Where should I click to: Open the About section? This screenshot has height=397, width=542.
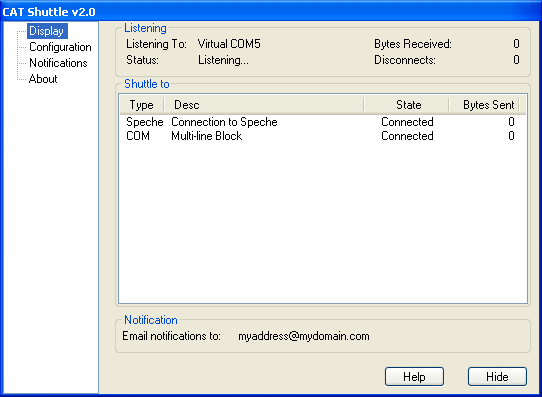pyautogui.click(x=43, y=79)
